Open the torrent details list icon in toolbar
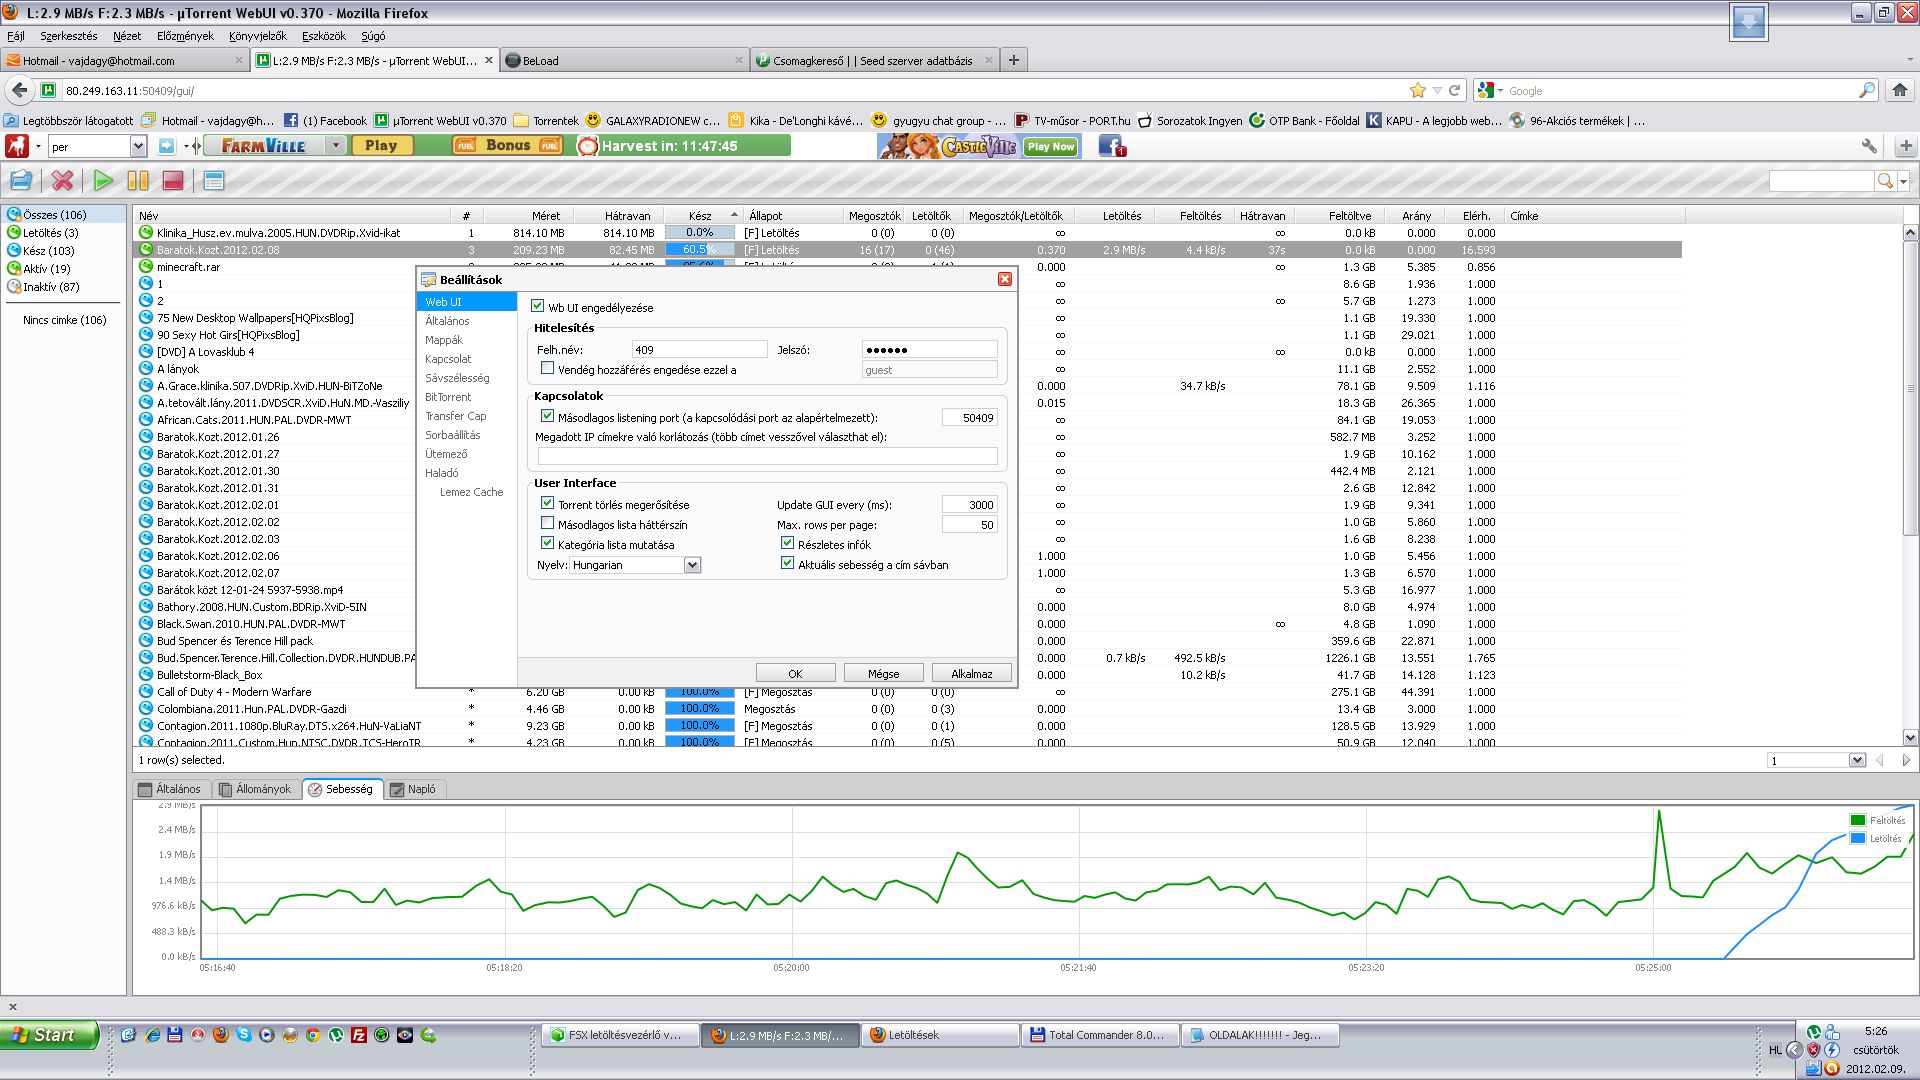Viewport: 1920px width, 1080px height. (x=213, y=181)
